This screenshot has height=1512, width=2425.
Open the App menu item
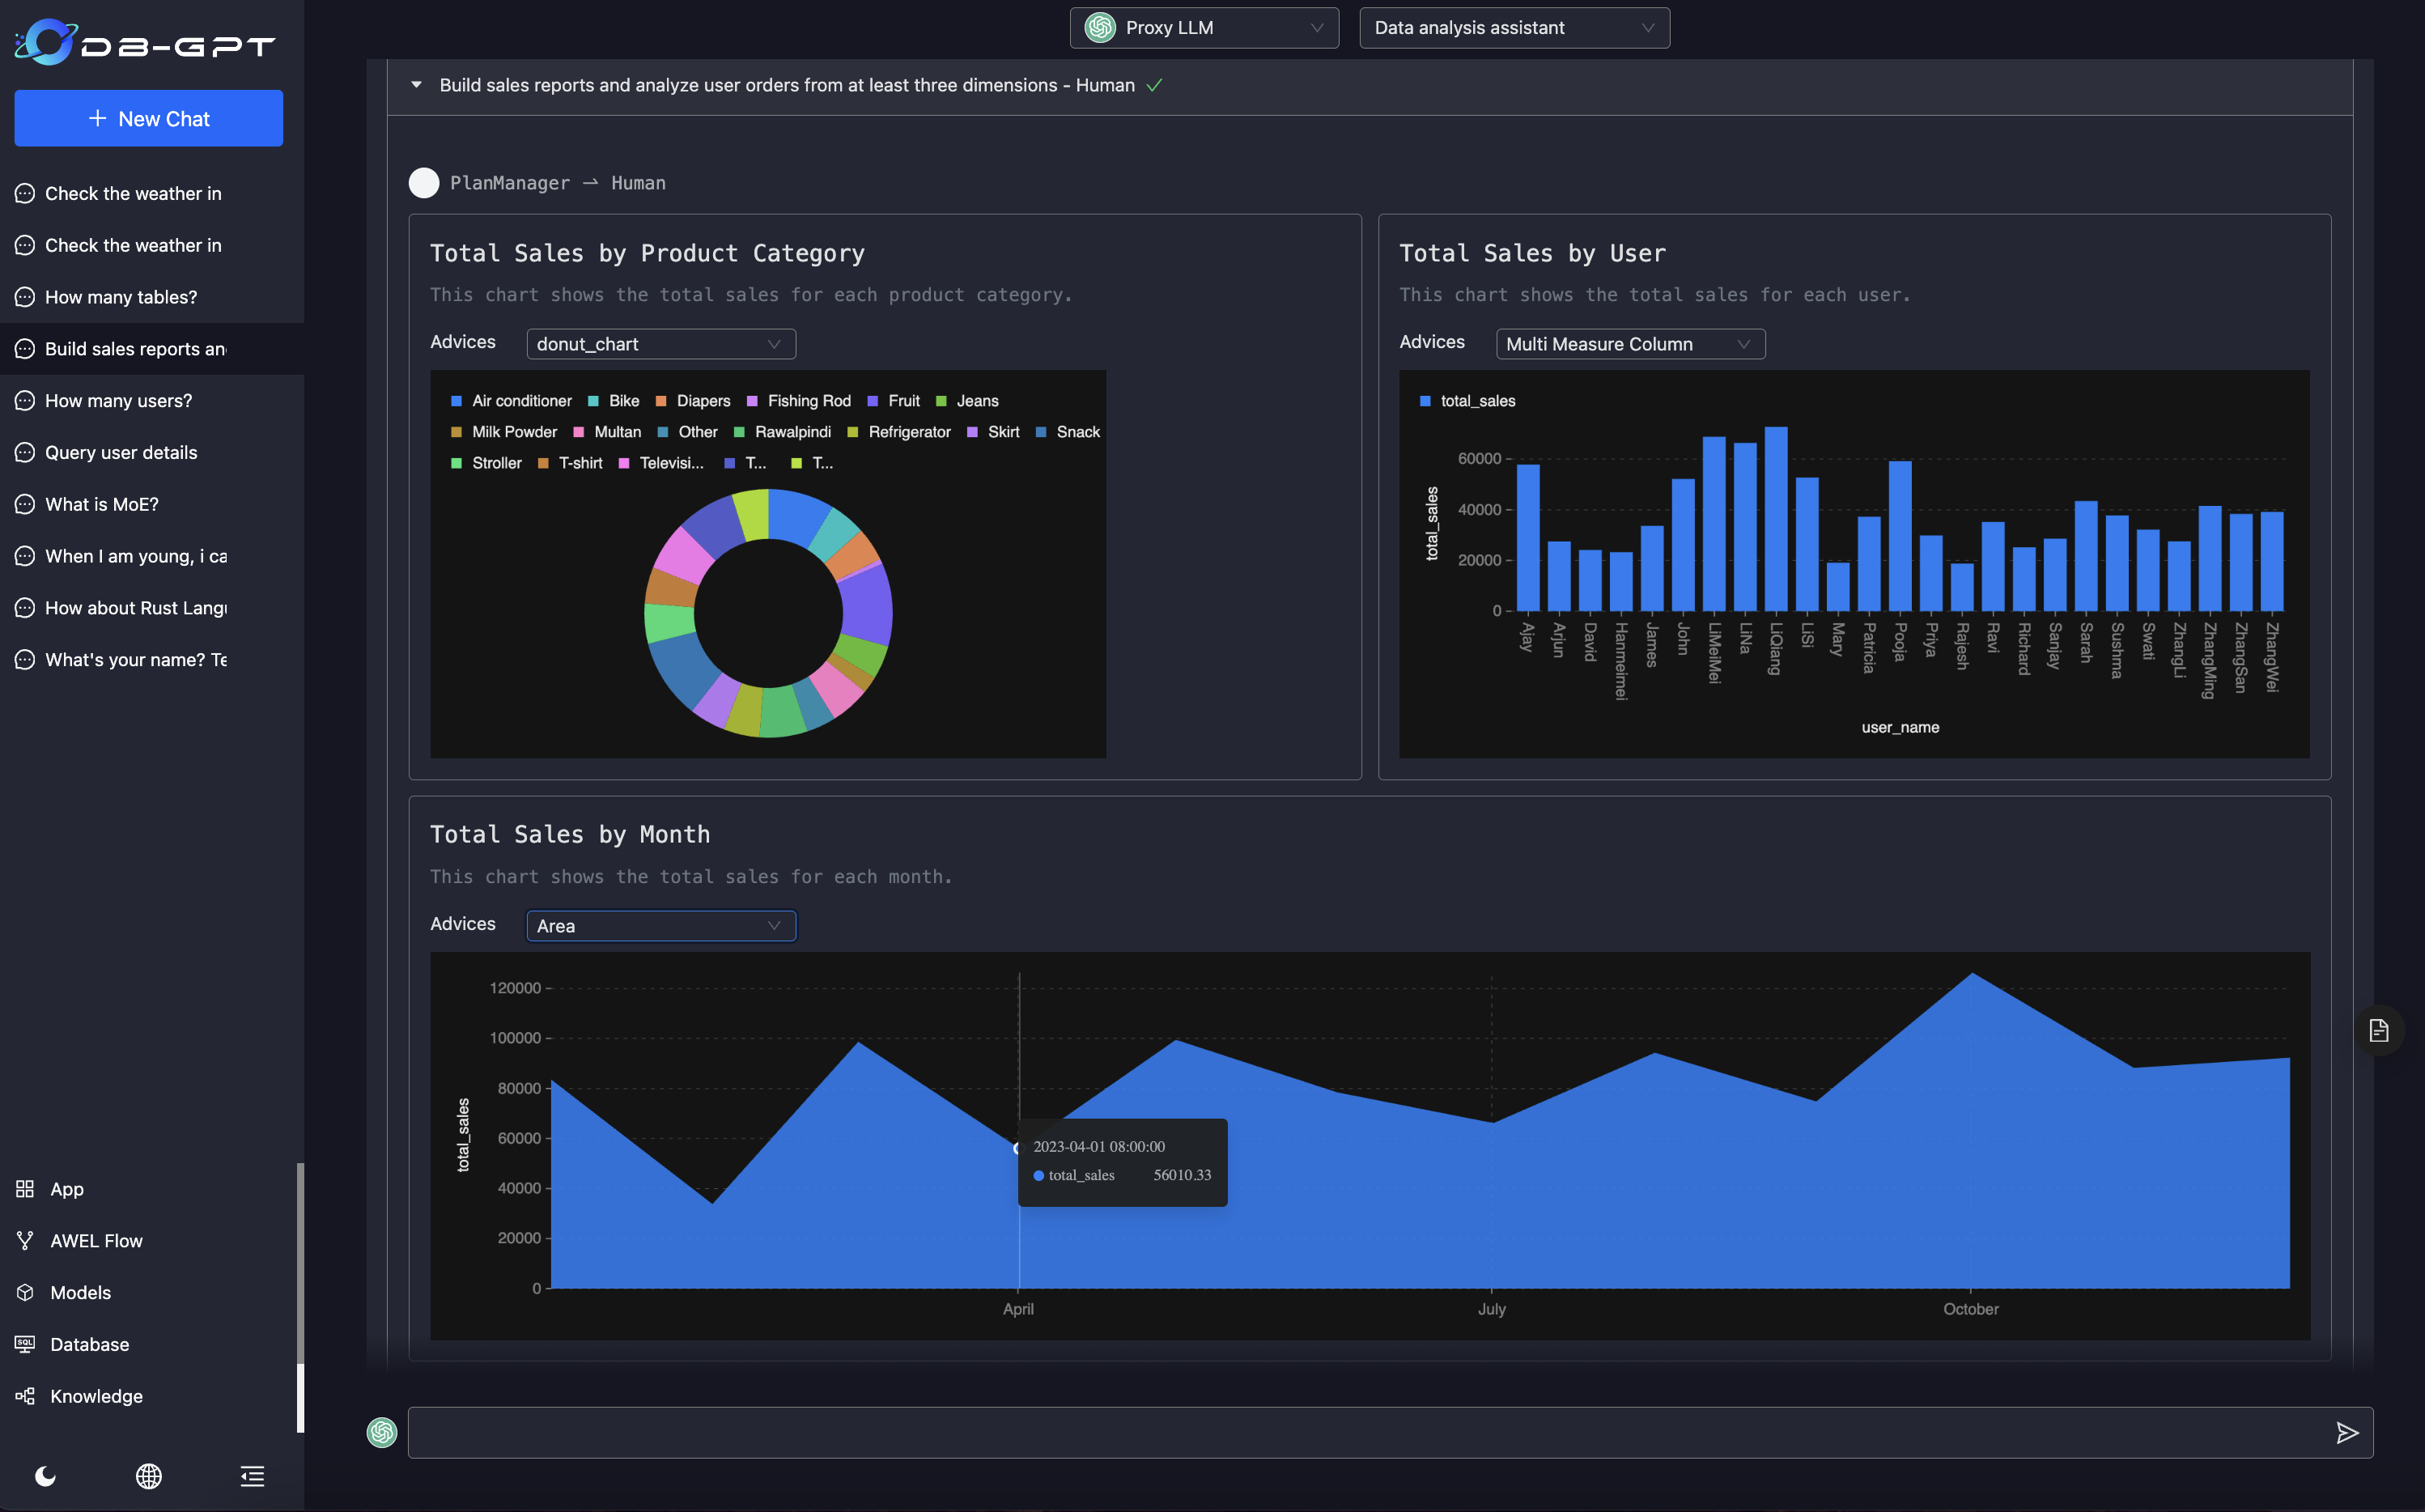pyautogui.click(x=66, y=1188)
